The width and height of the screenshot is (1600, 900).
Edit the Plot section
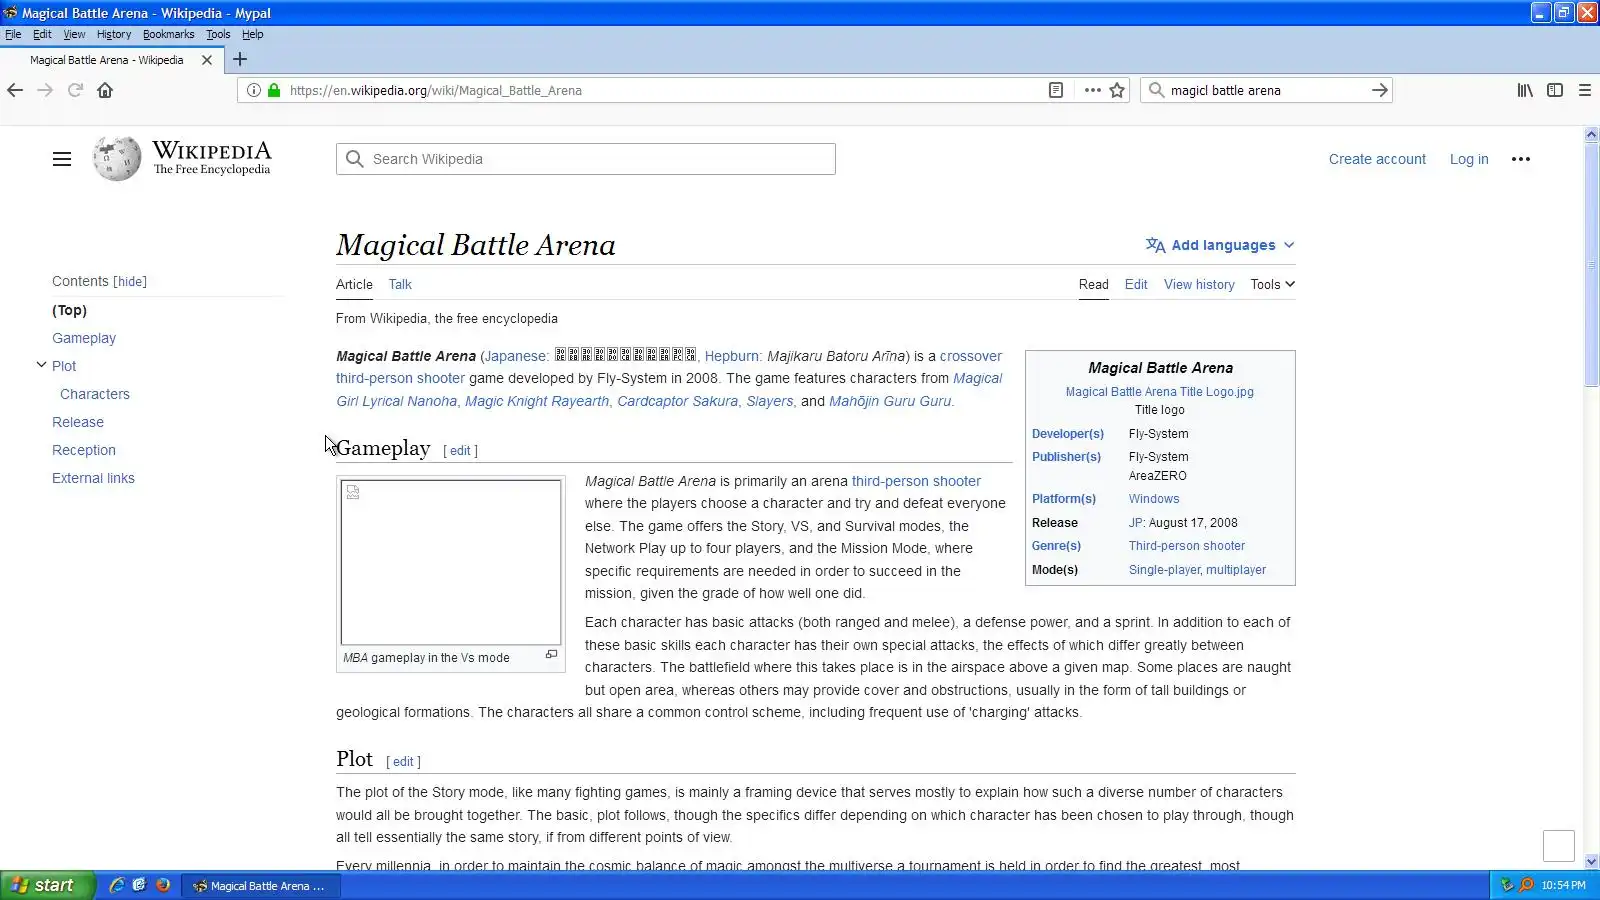point(403,762)
